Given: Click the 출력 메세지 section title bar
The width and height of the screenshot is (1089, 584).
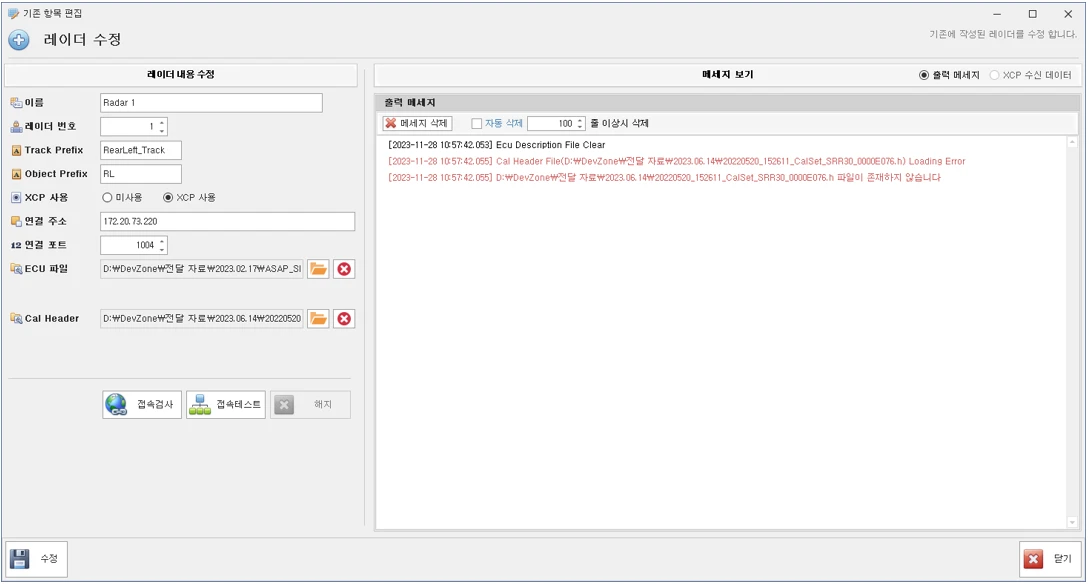Looking at the screenshot, I should pyautogui.click(x=727, y=103).
